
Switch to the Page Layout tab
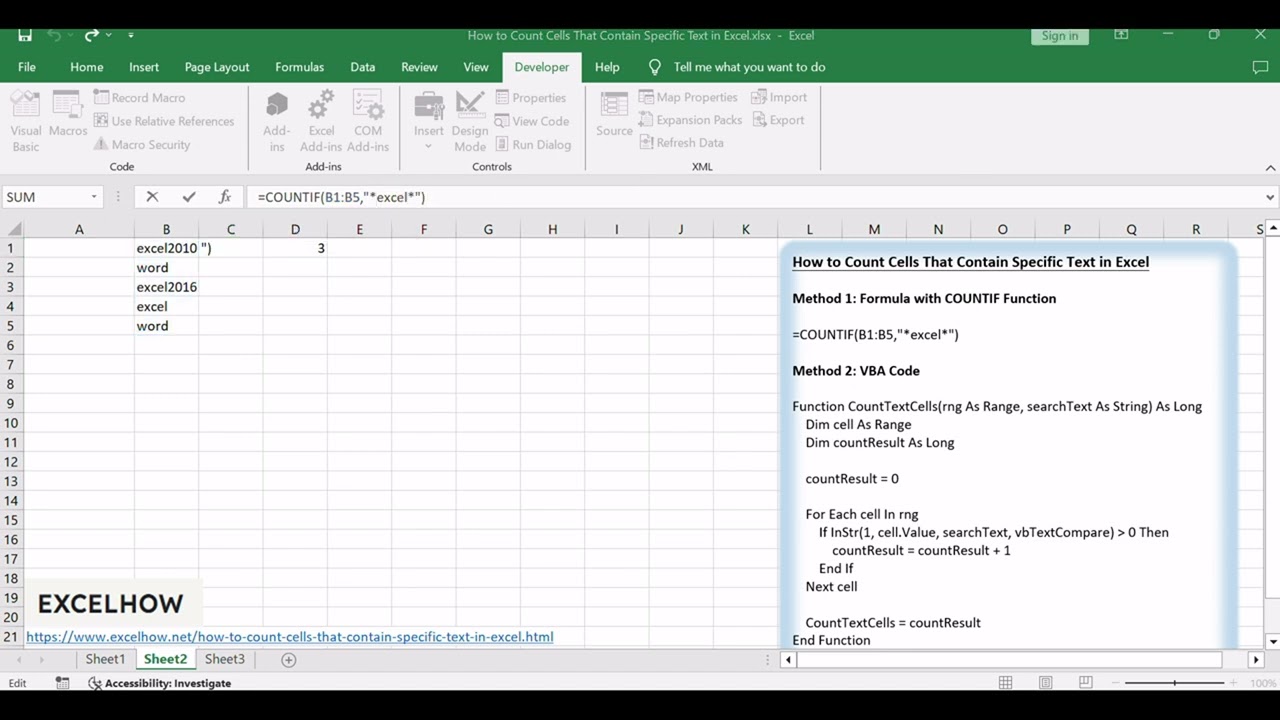tap(217, 67)
